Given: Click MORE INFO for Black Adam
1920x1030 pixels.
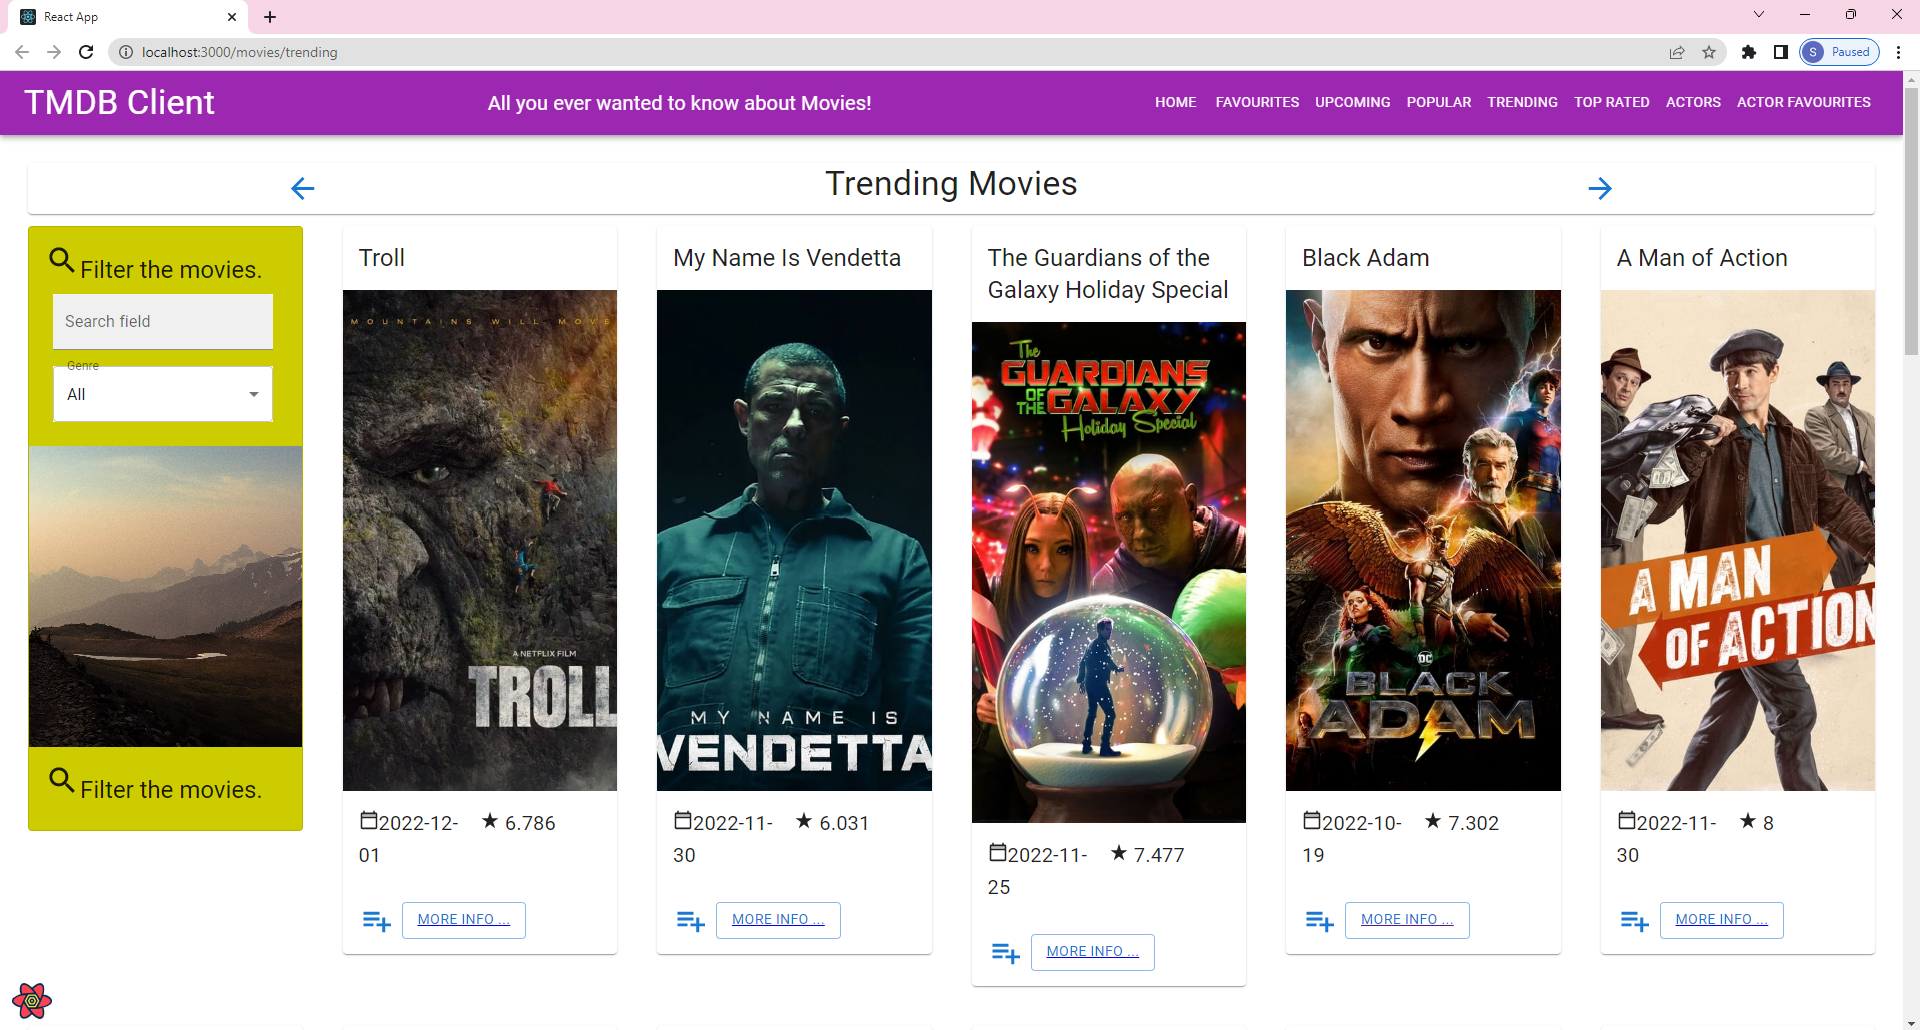Looking at the screenshot, I should click(1407, 920).
